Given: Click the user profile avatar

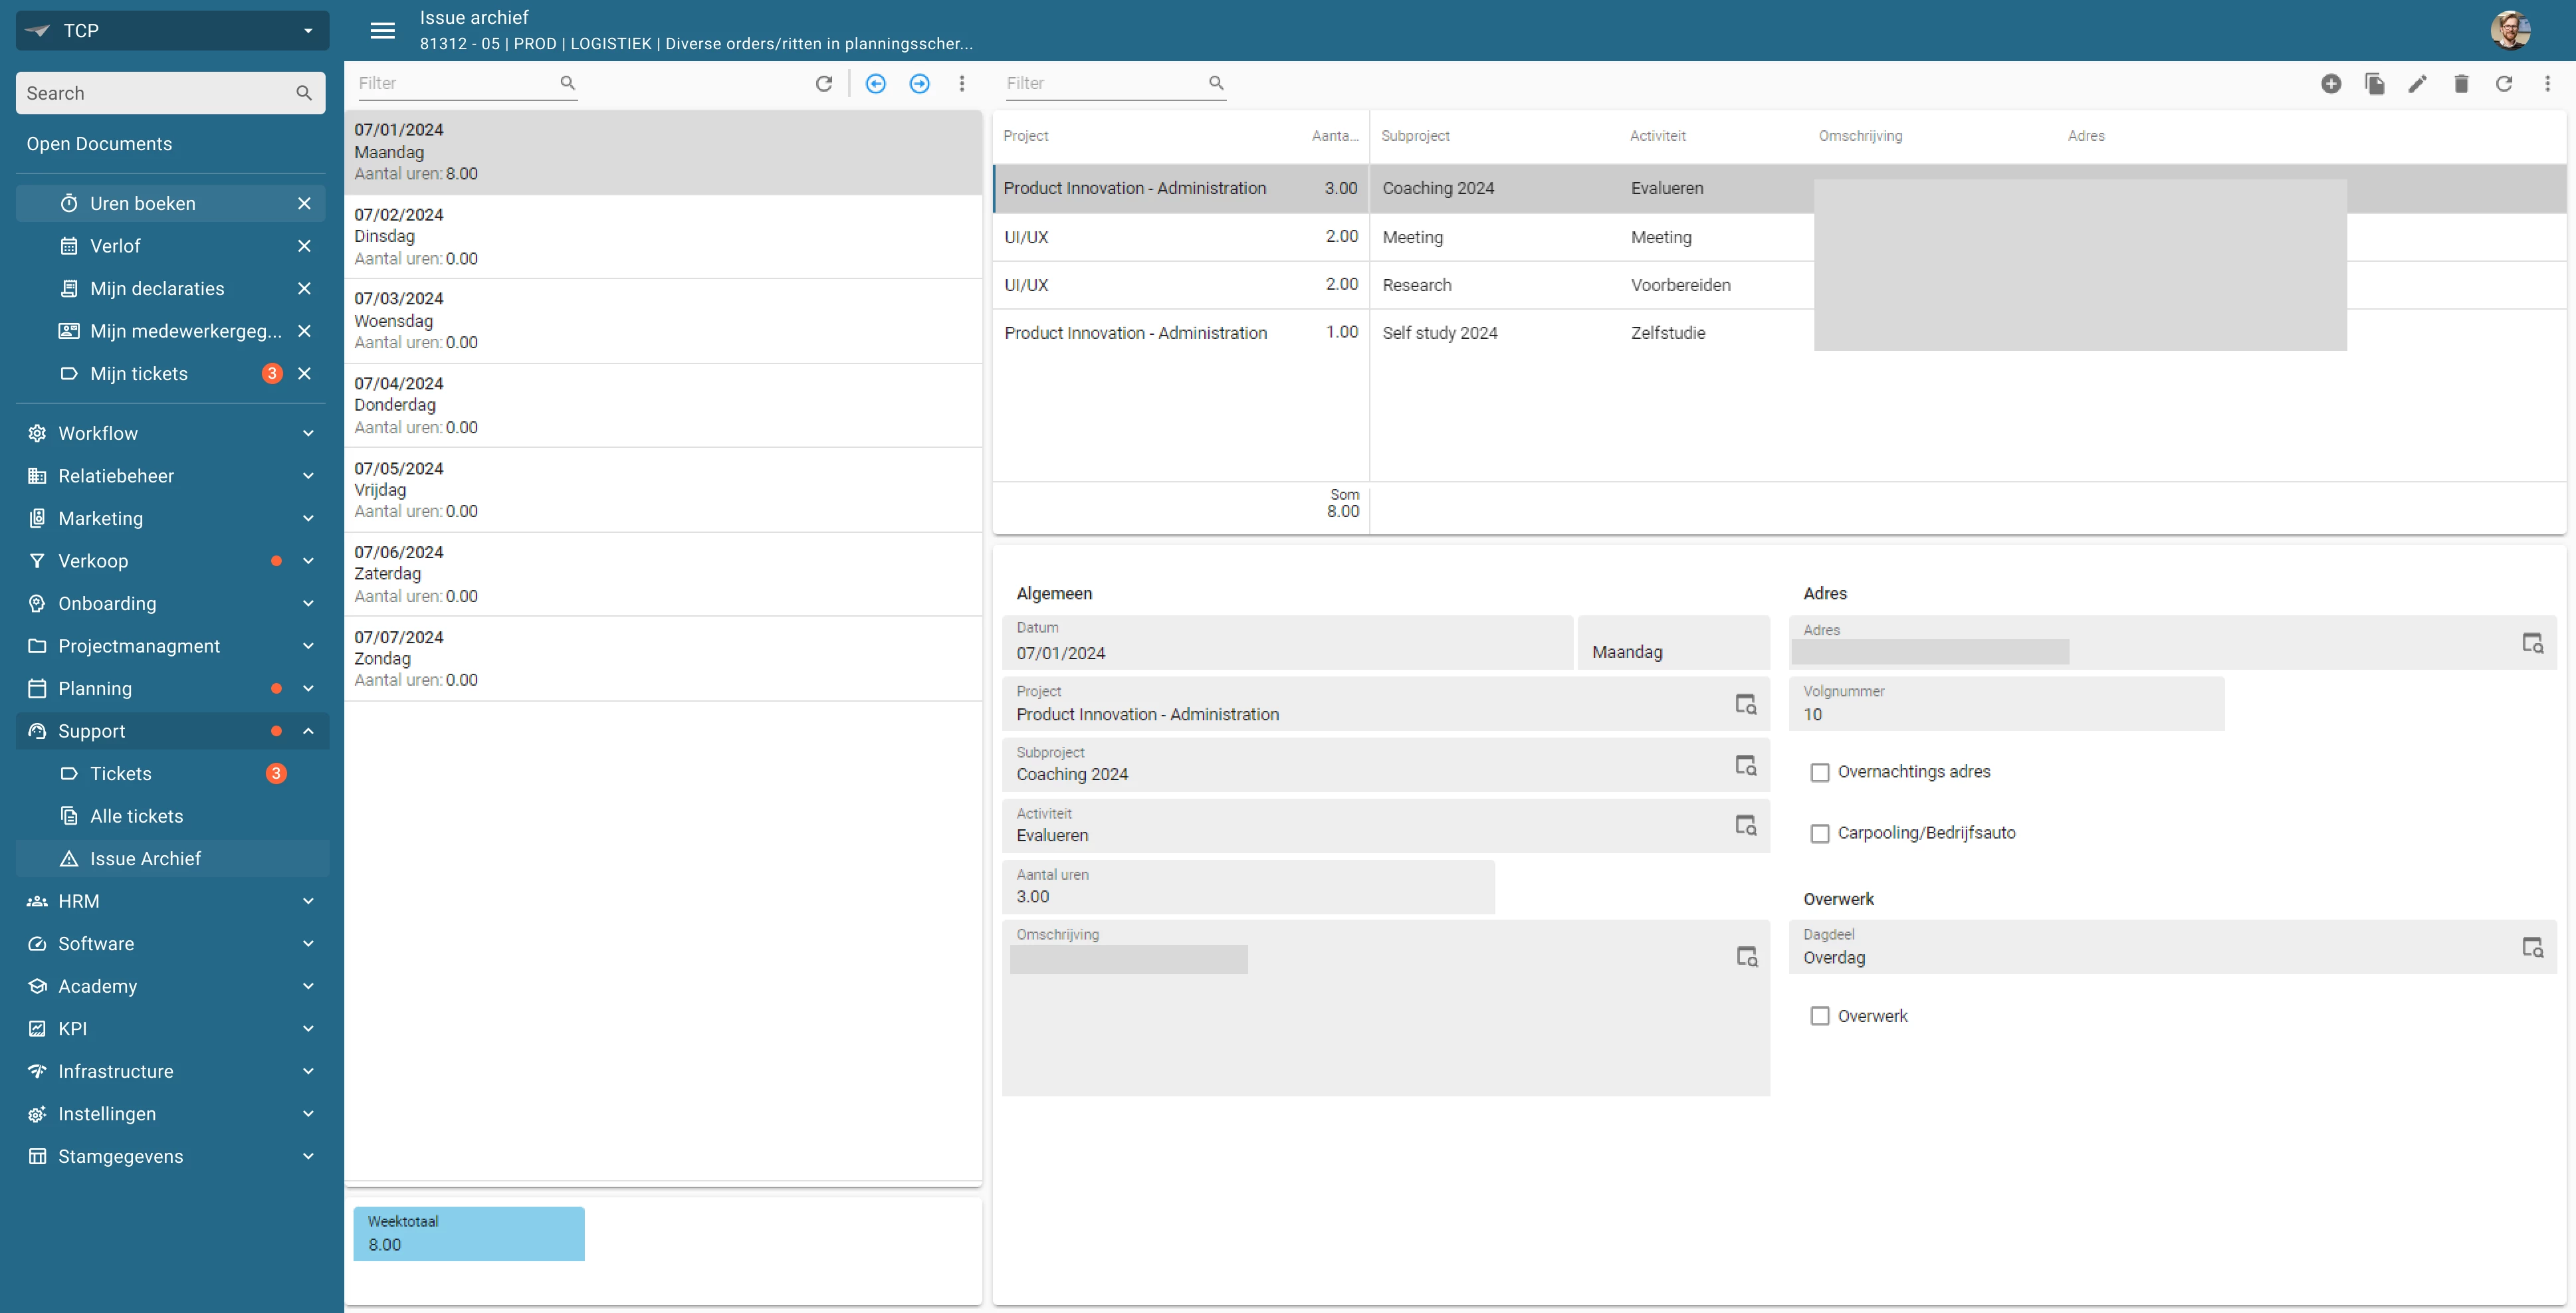Looking at the screenshot, I should point(2510,30).
